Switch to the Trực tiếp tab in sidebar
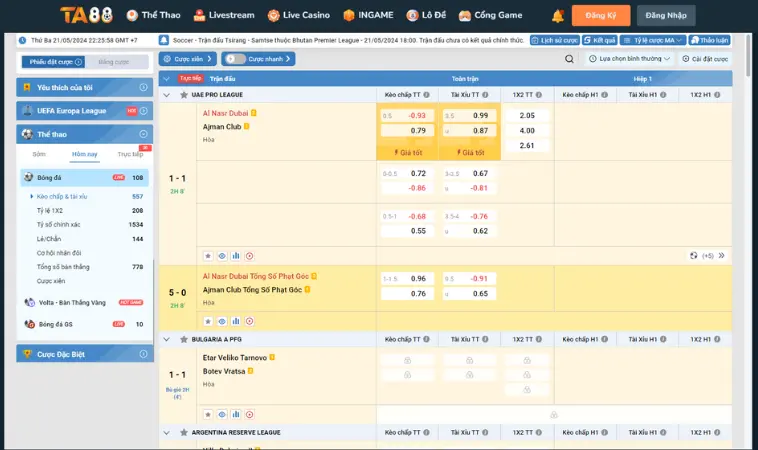758x450 pixels. [130, 155]
